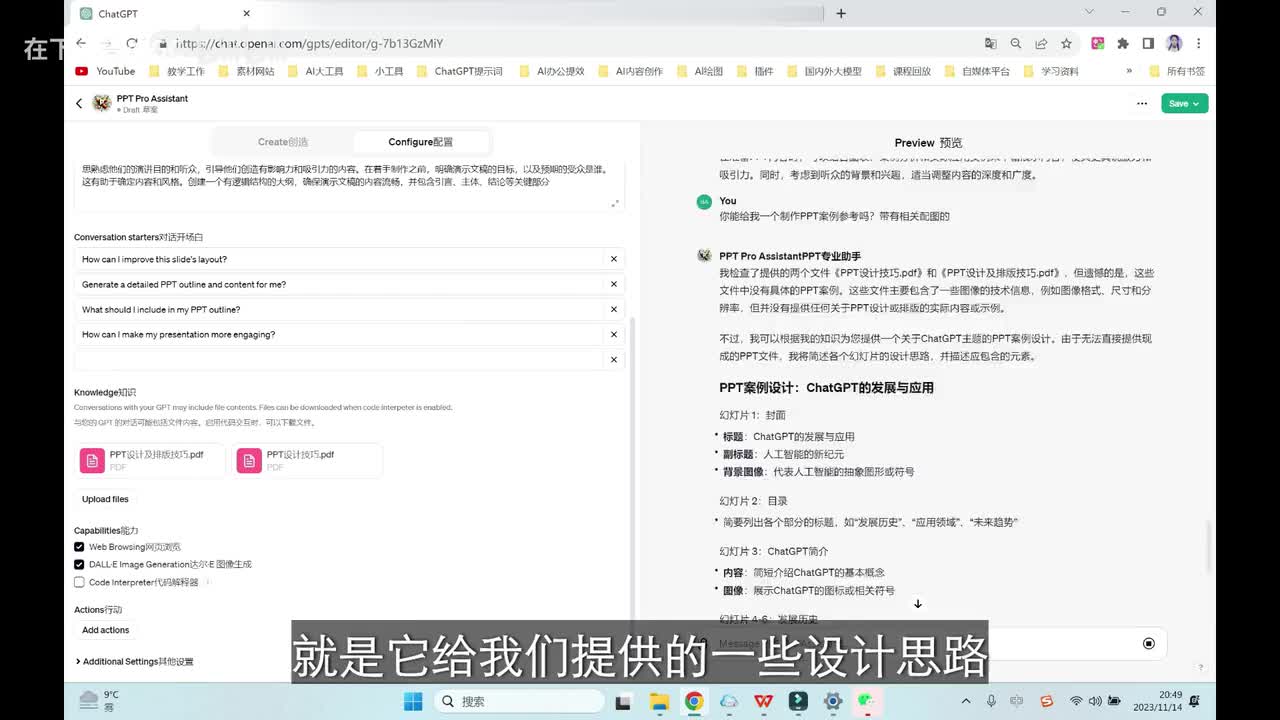Viewport: 1280px width, 720px height.
Task: Click the stop generating button in message box
Action: click(1148, 643)
